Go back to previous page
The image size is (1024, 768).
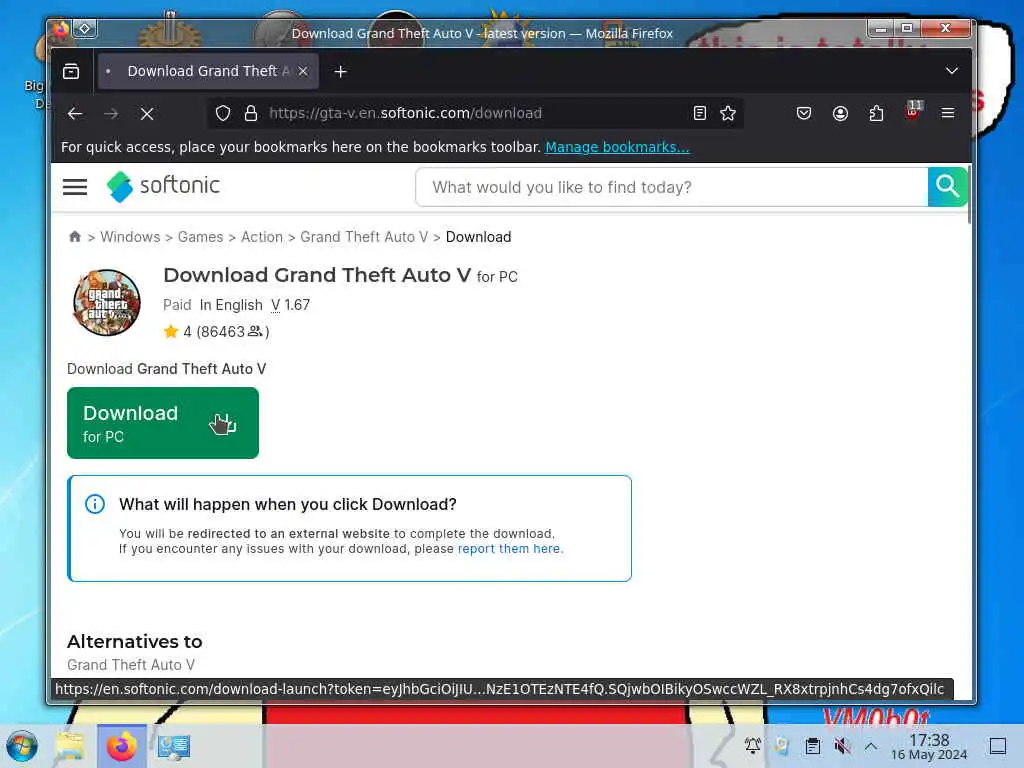click(x=75, y=114)
